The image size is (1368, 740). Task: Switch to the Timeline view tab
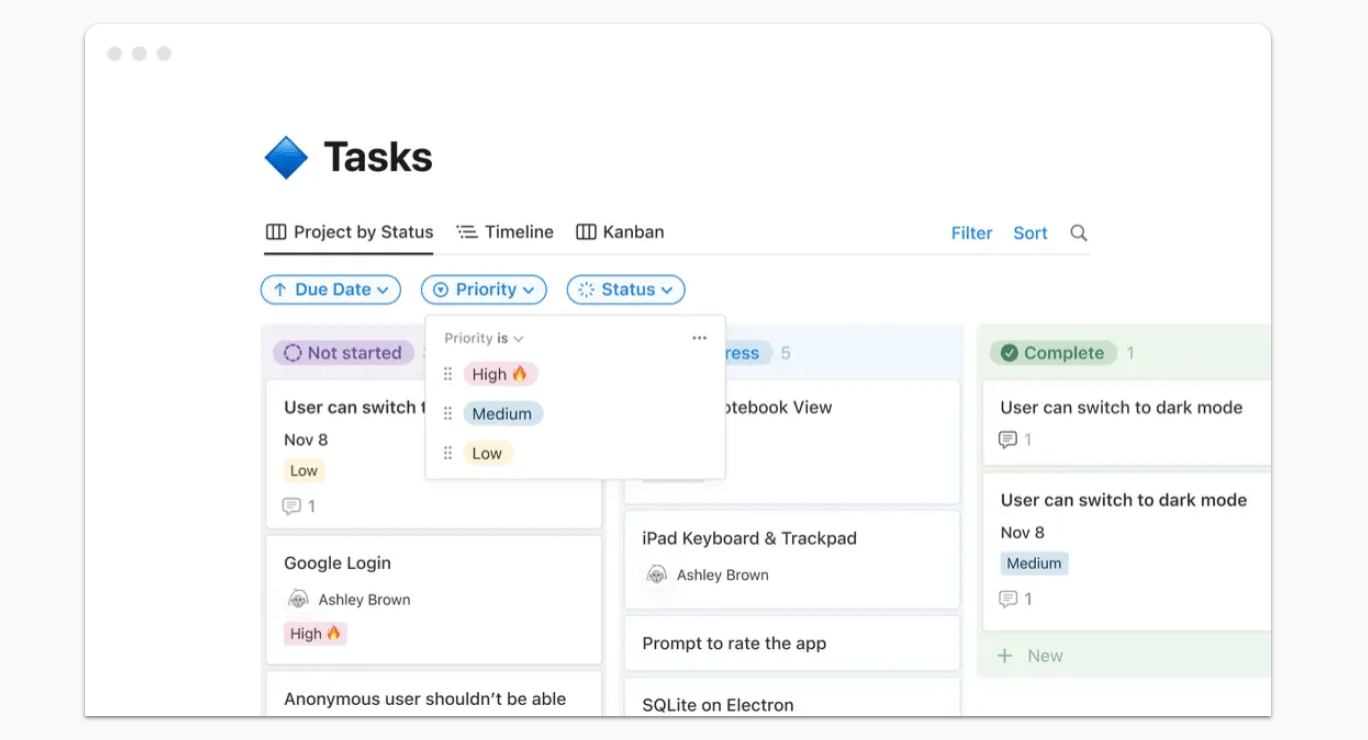(505, 232)
